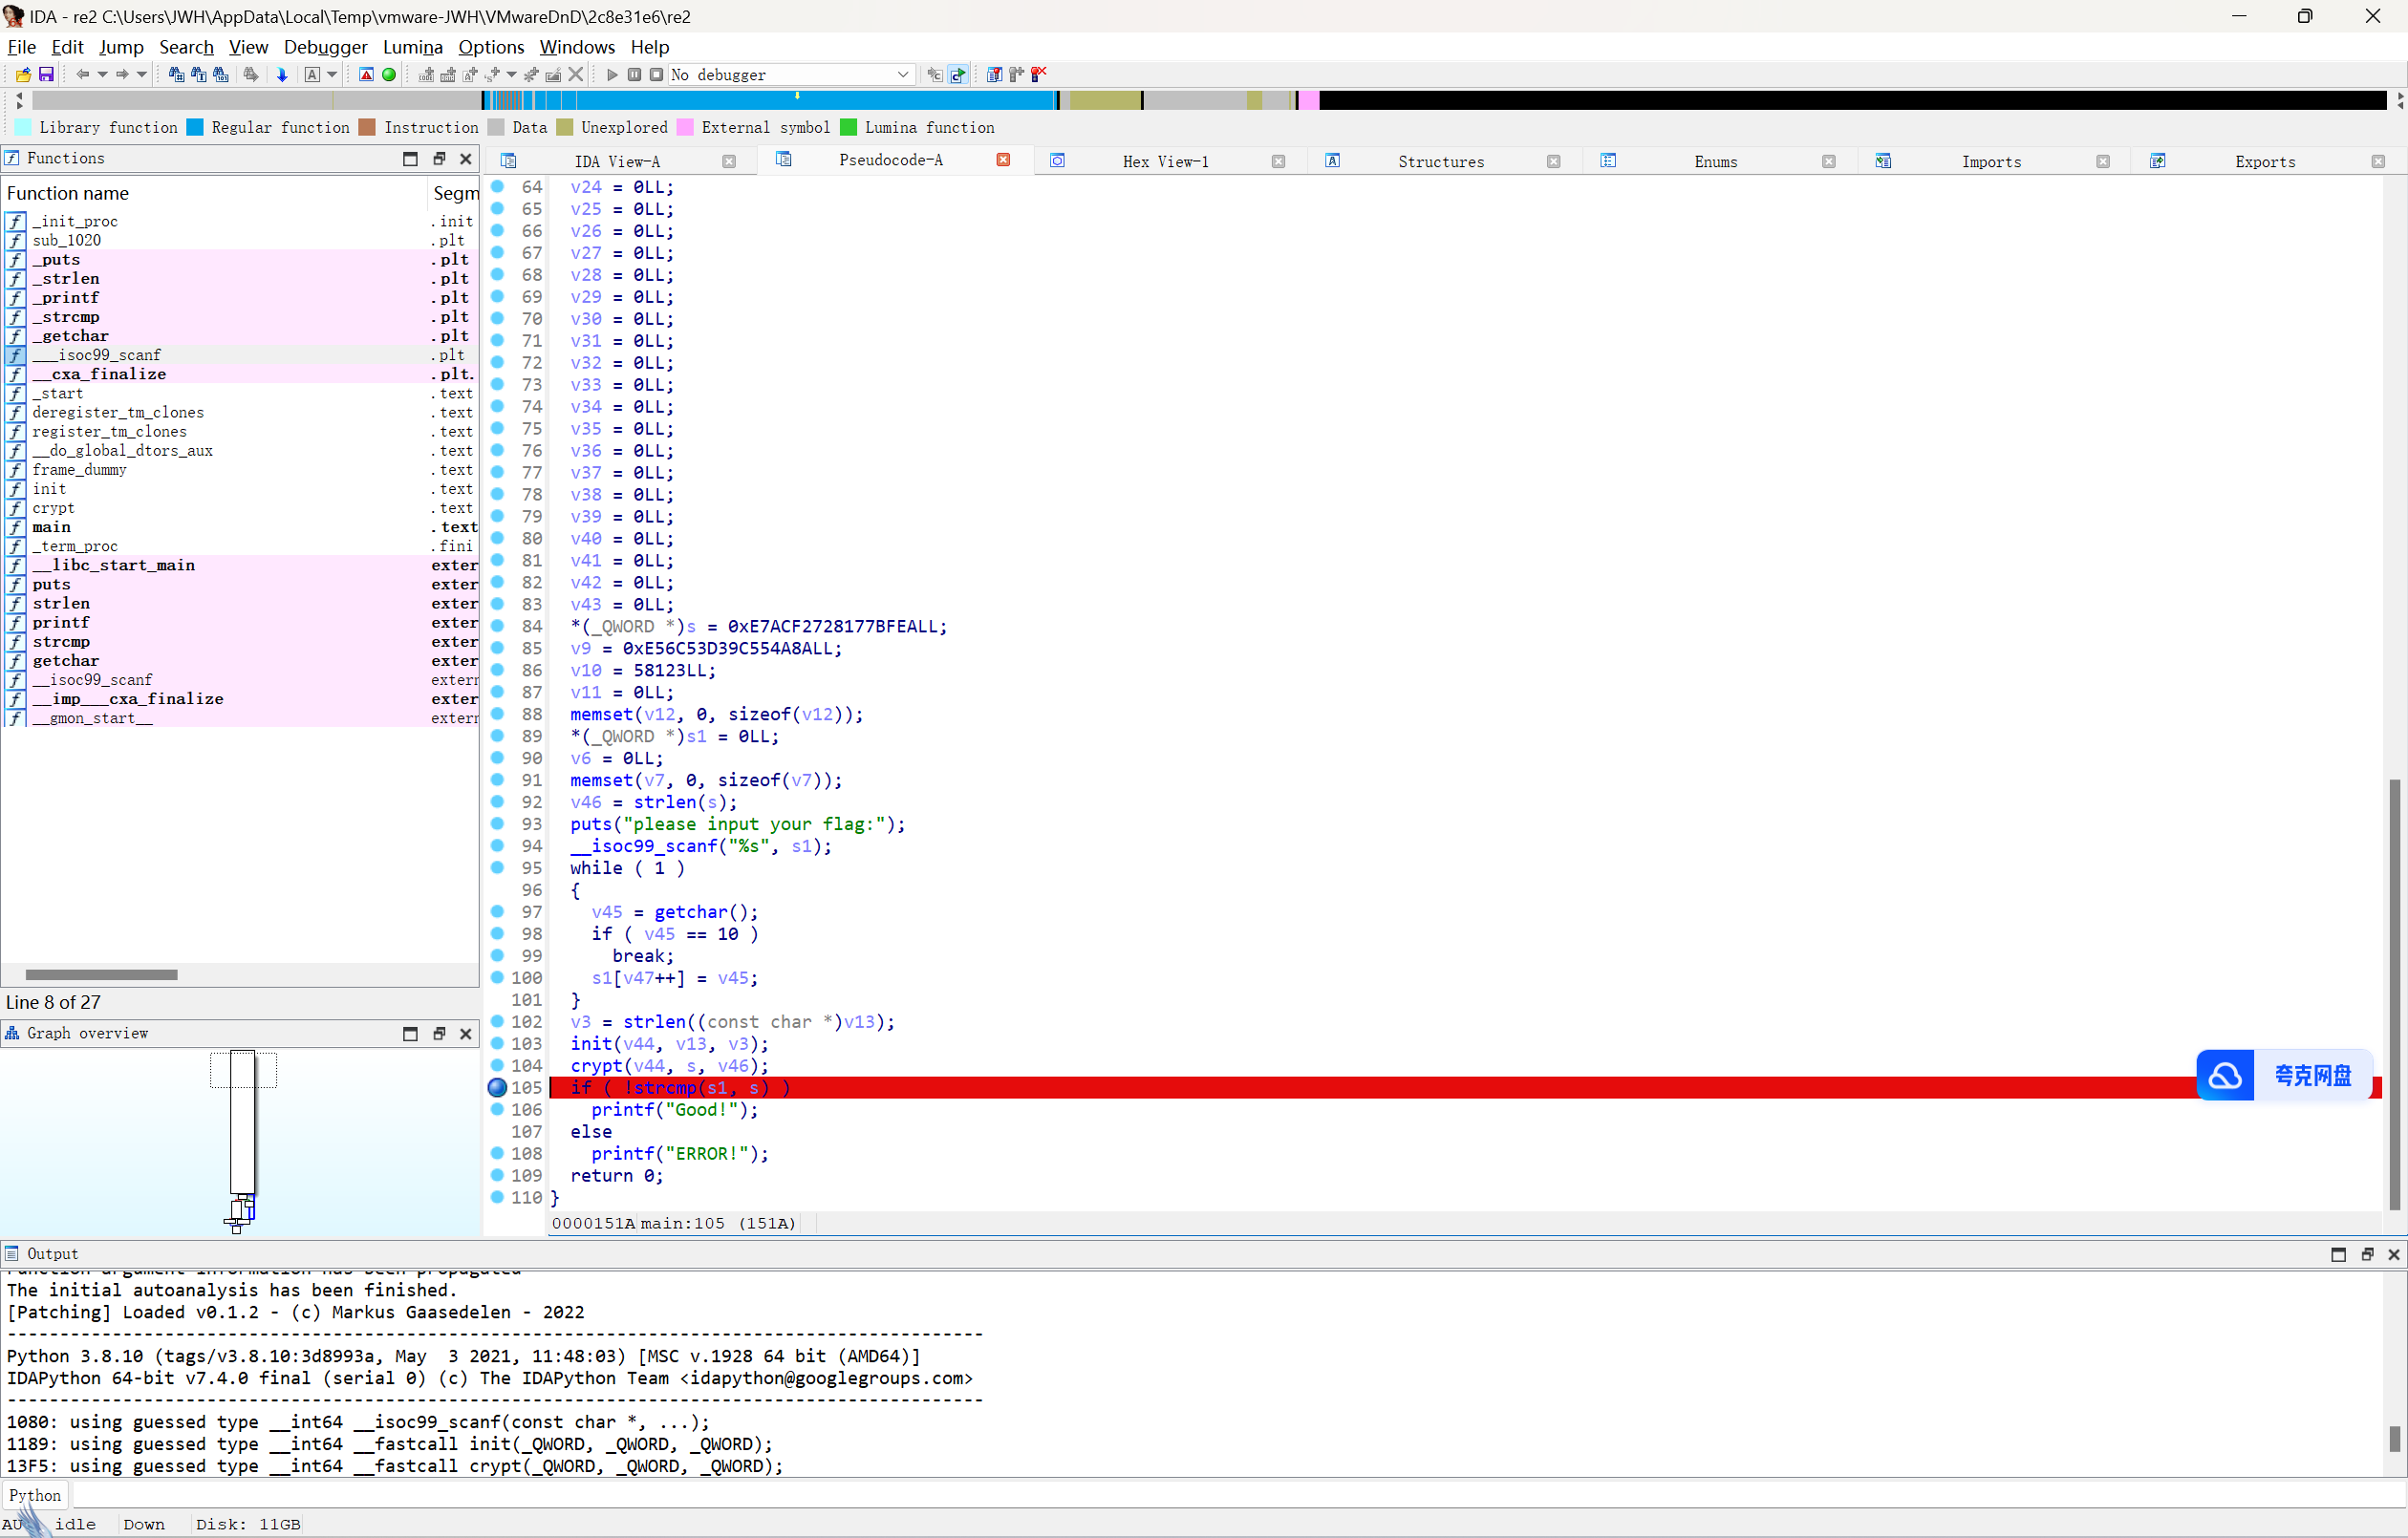Click the pseudocode vertical scrollbar thumb

pos(2395,995)
